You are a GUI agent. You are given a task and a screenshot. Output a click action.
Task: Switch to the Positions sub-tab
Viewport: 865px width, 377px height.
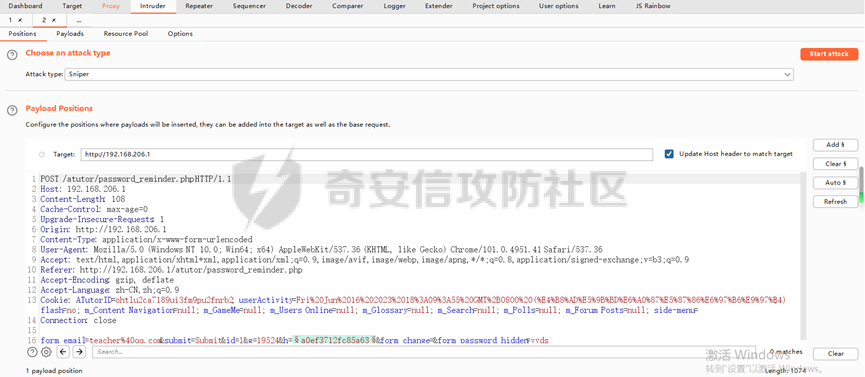pyautogui.click(x=23, y=34)
